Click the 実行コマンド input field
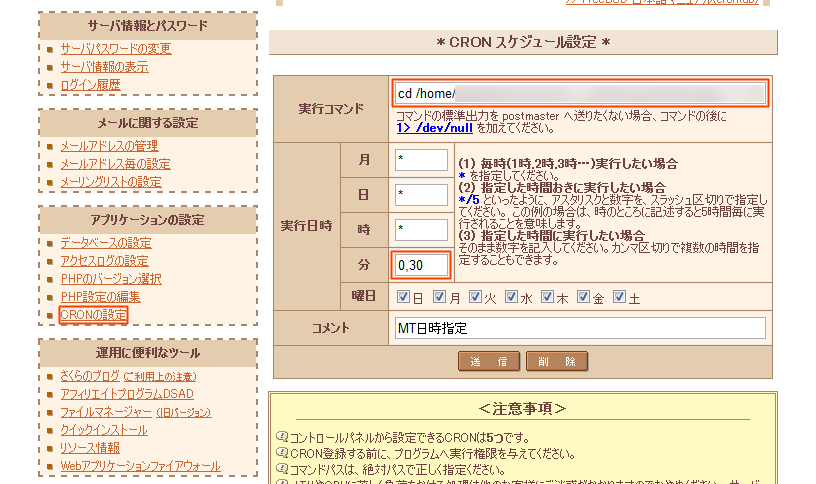Image resolution: width=816 pixels, height=484 pixels. tap(580, 94)
